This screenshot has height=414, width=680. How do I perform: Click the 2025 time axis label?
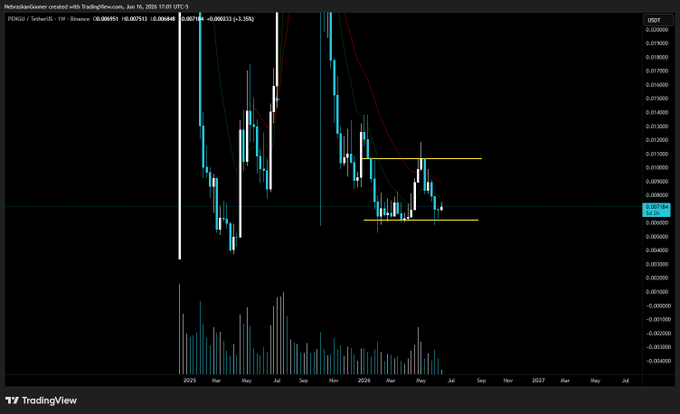click(190, 381)
